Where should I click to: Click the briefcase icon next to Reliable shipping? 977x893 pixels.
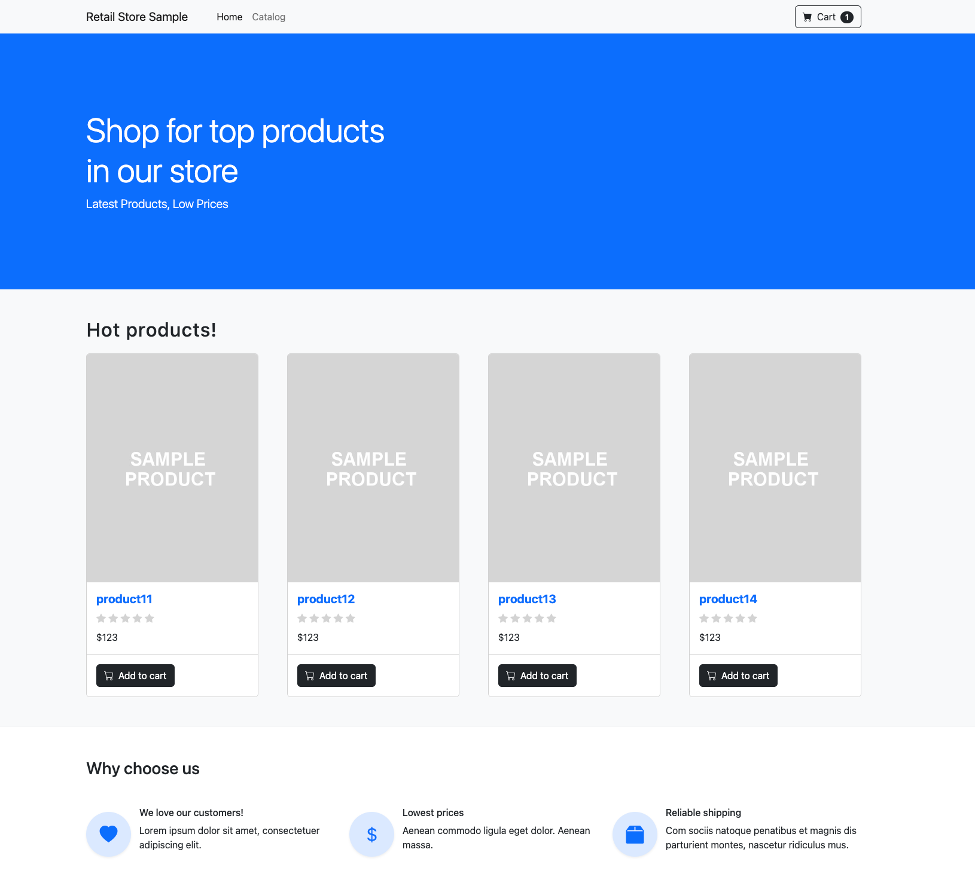click(x=634, y=833)
